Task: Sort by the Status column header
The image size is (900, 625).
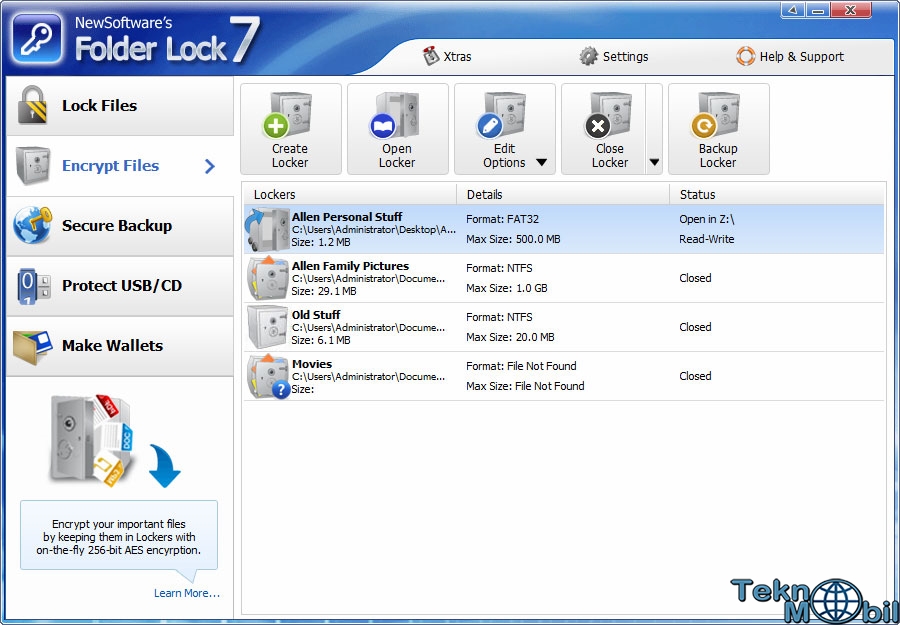Action: pyautogui.click(x=777, y=195)
